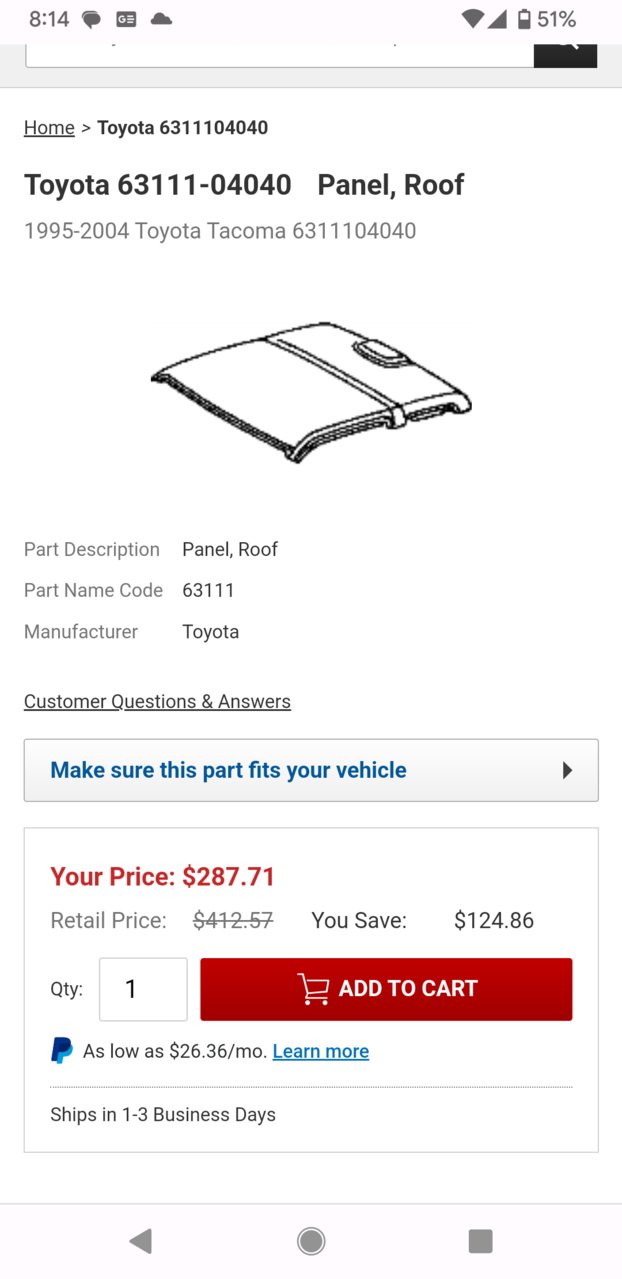The width and height of the screenshot is (622, 1279).
Task: Tap the battery icon in the status bar
Action: point(523,19)
